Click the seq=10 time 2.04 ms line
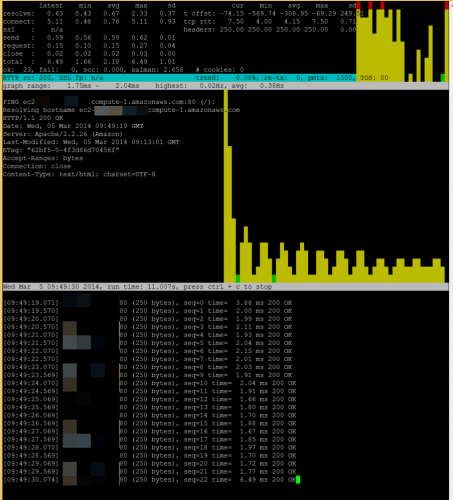 coord(150,383)
